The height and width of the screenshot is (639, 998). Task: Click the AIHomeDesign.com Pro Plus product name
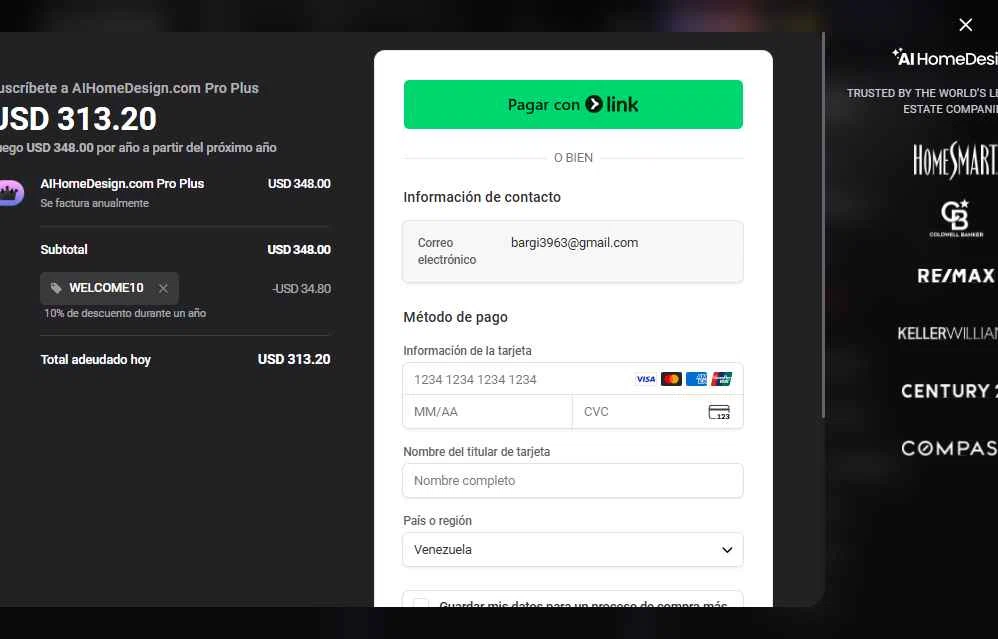pyautogui.click(x=122, y=183)
